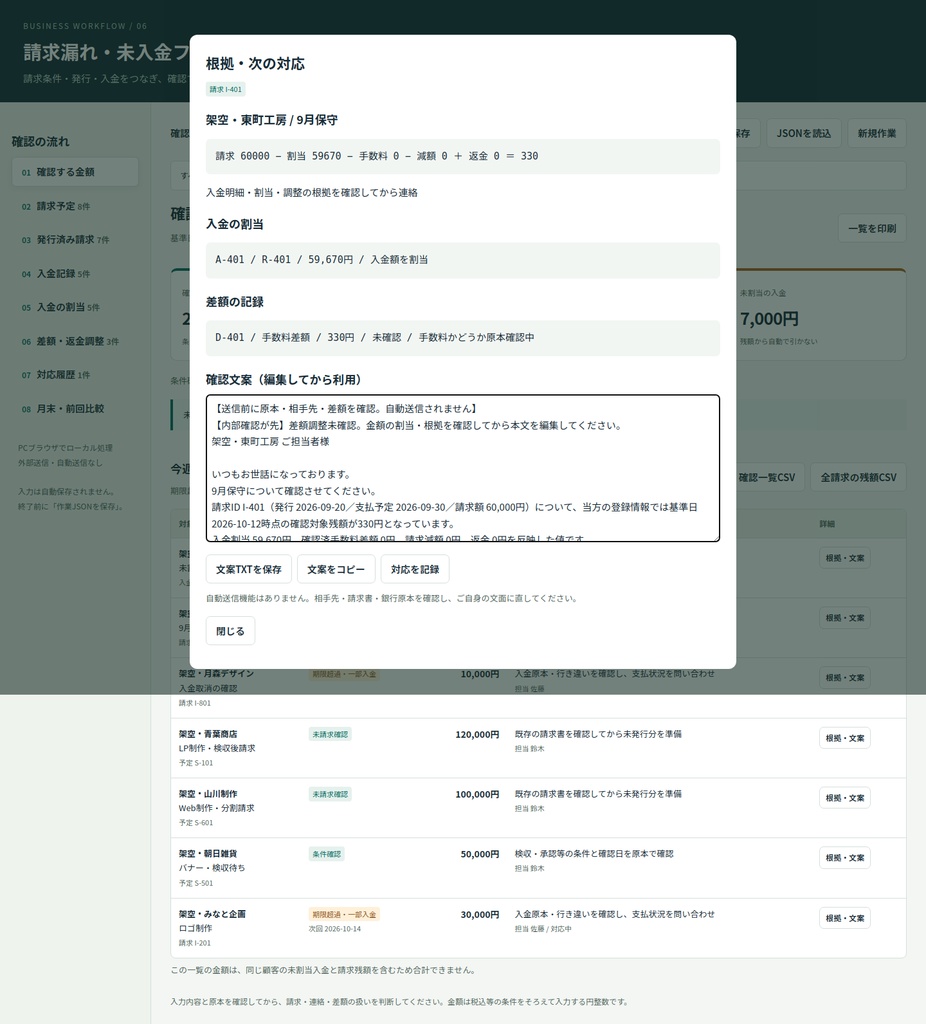This screenshot has width=926, height=1024.
Task: Open 06 差額・返金調整 in the sidebar
Action: (x=75, y=341)
